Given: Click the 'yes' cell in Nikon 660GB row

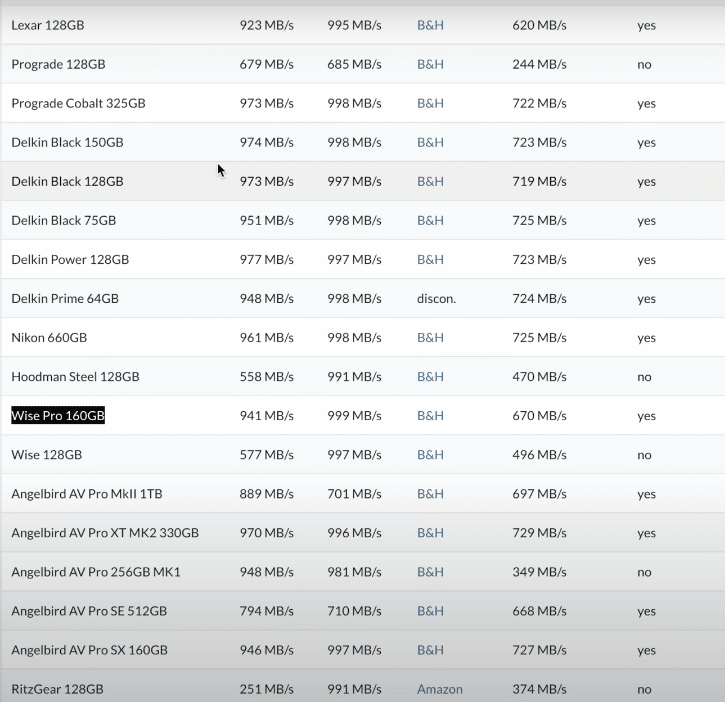Looking at the screenshot, I should [x=646, y=339].
